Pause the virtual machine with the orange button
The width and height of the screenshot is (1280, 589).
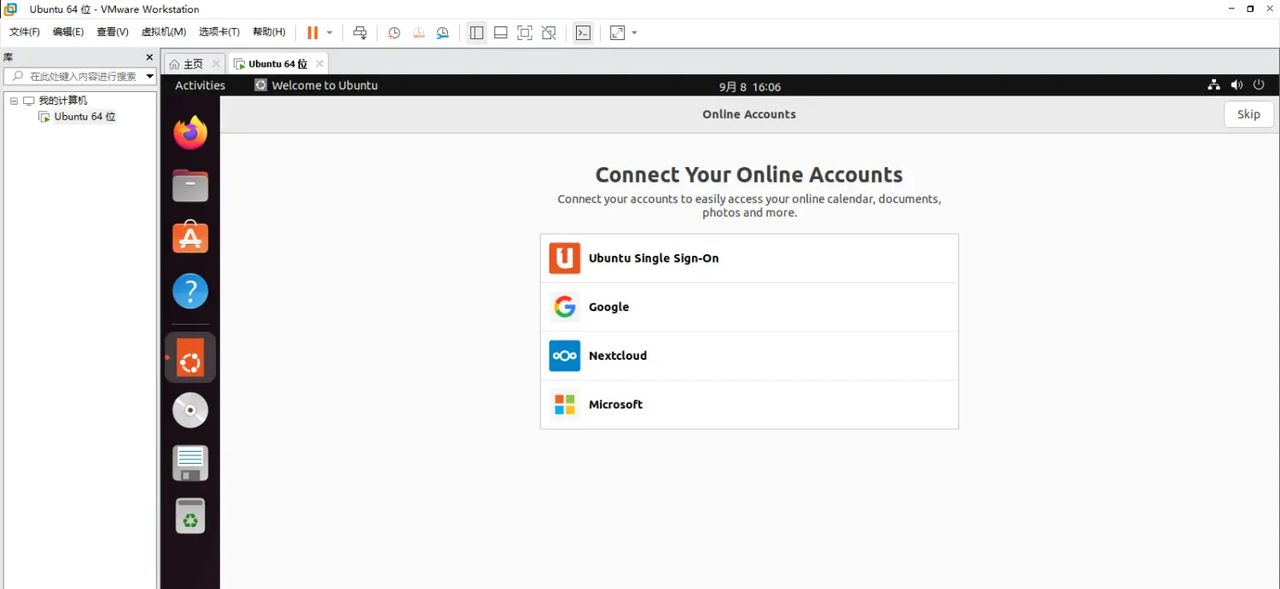pos(312,32)
